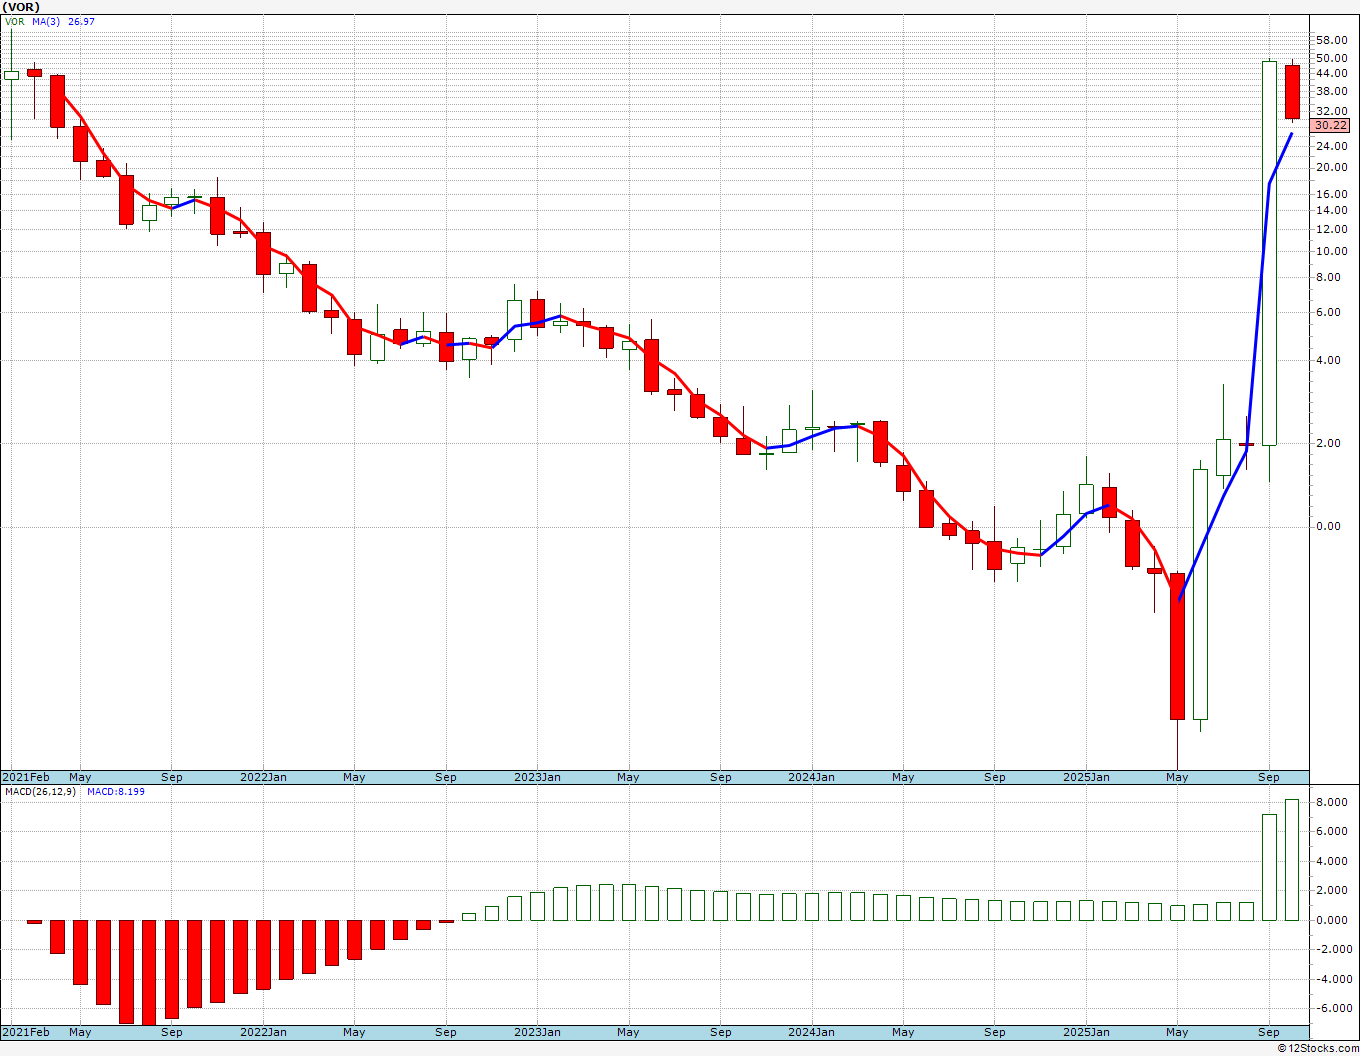Click the 30.22 current price tag

[x=1330, y=126]
